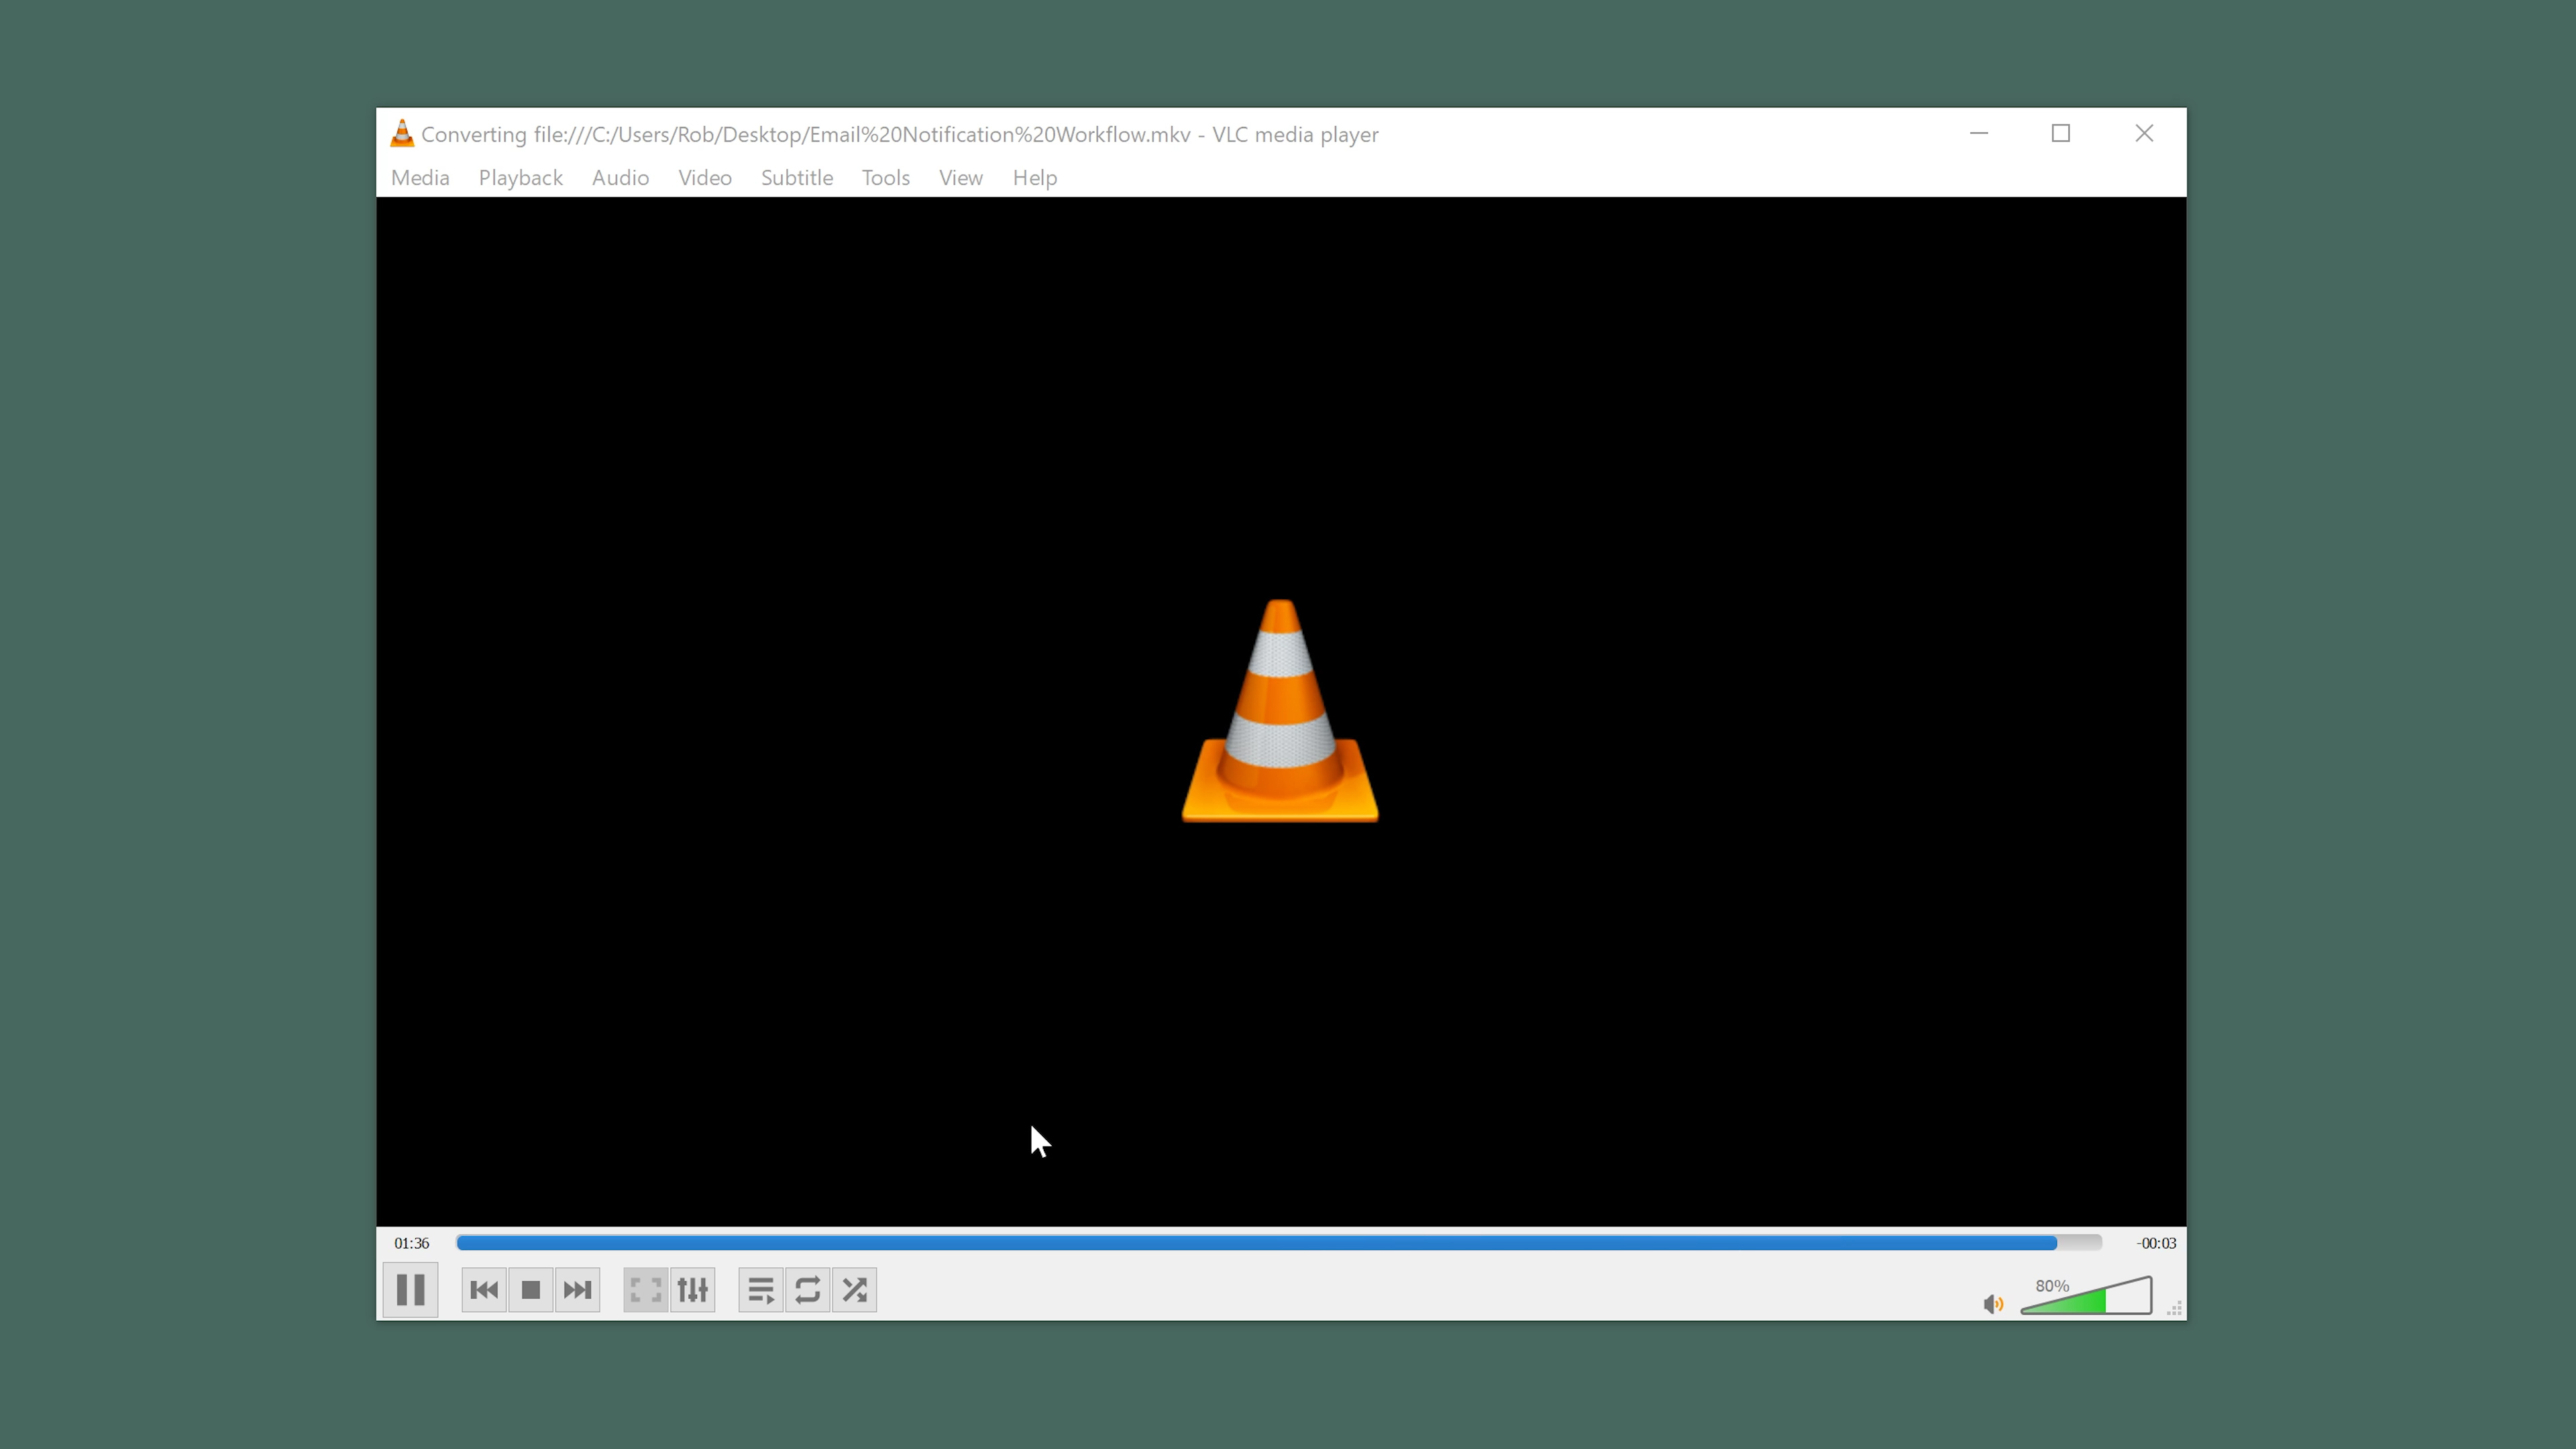
Task: Open the Playback menu
Action: tap(521, 178)
